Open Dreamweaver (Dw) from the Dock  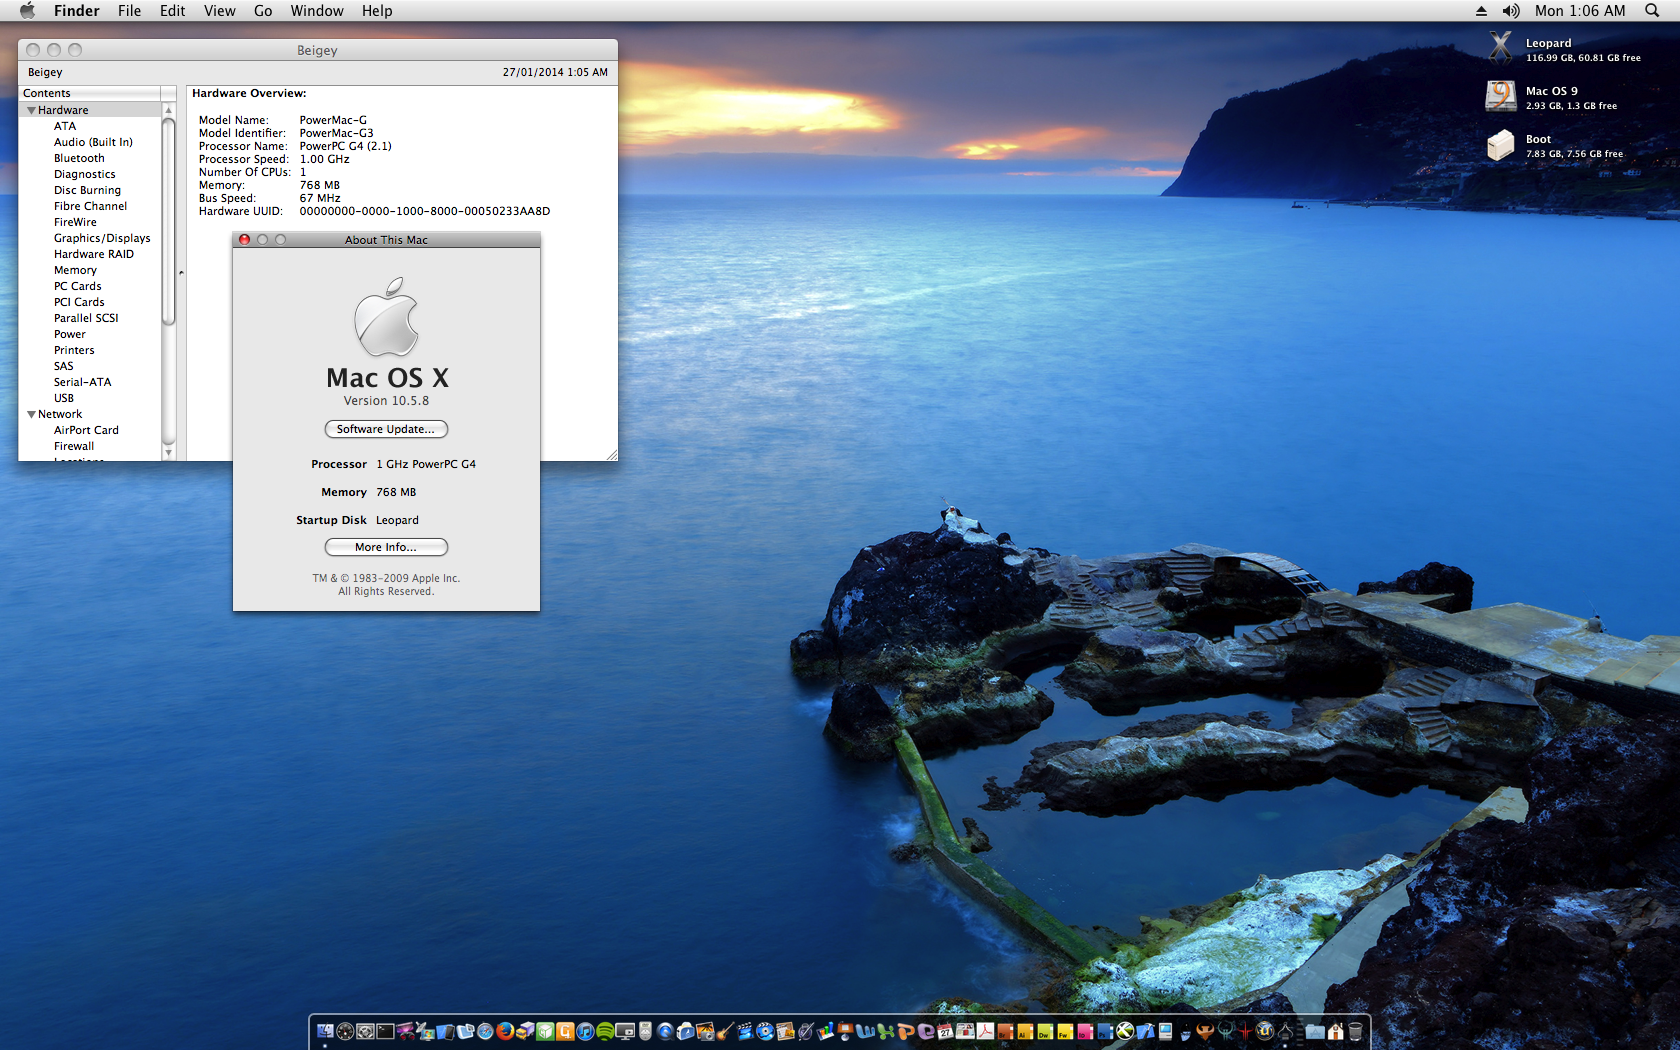1045,1031
